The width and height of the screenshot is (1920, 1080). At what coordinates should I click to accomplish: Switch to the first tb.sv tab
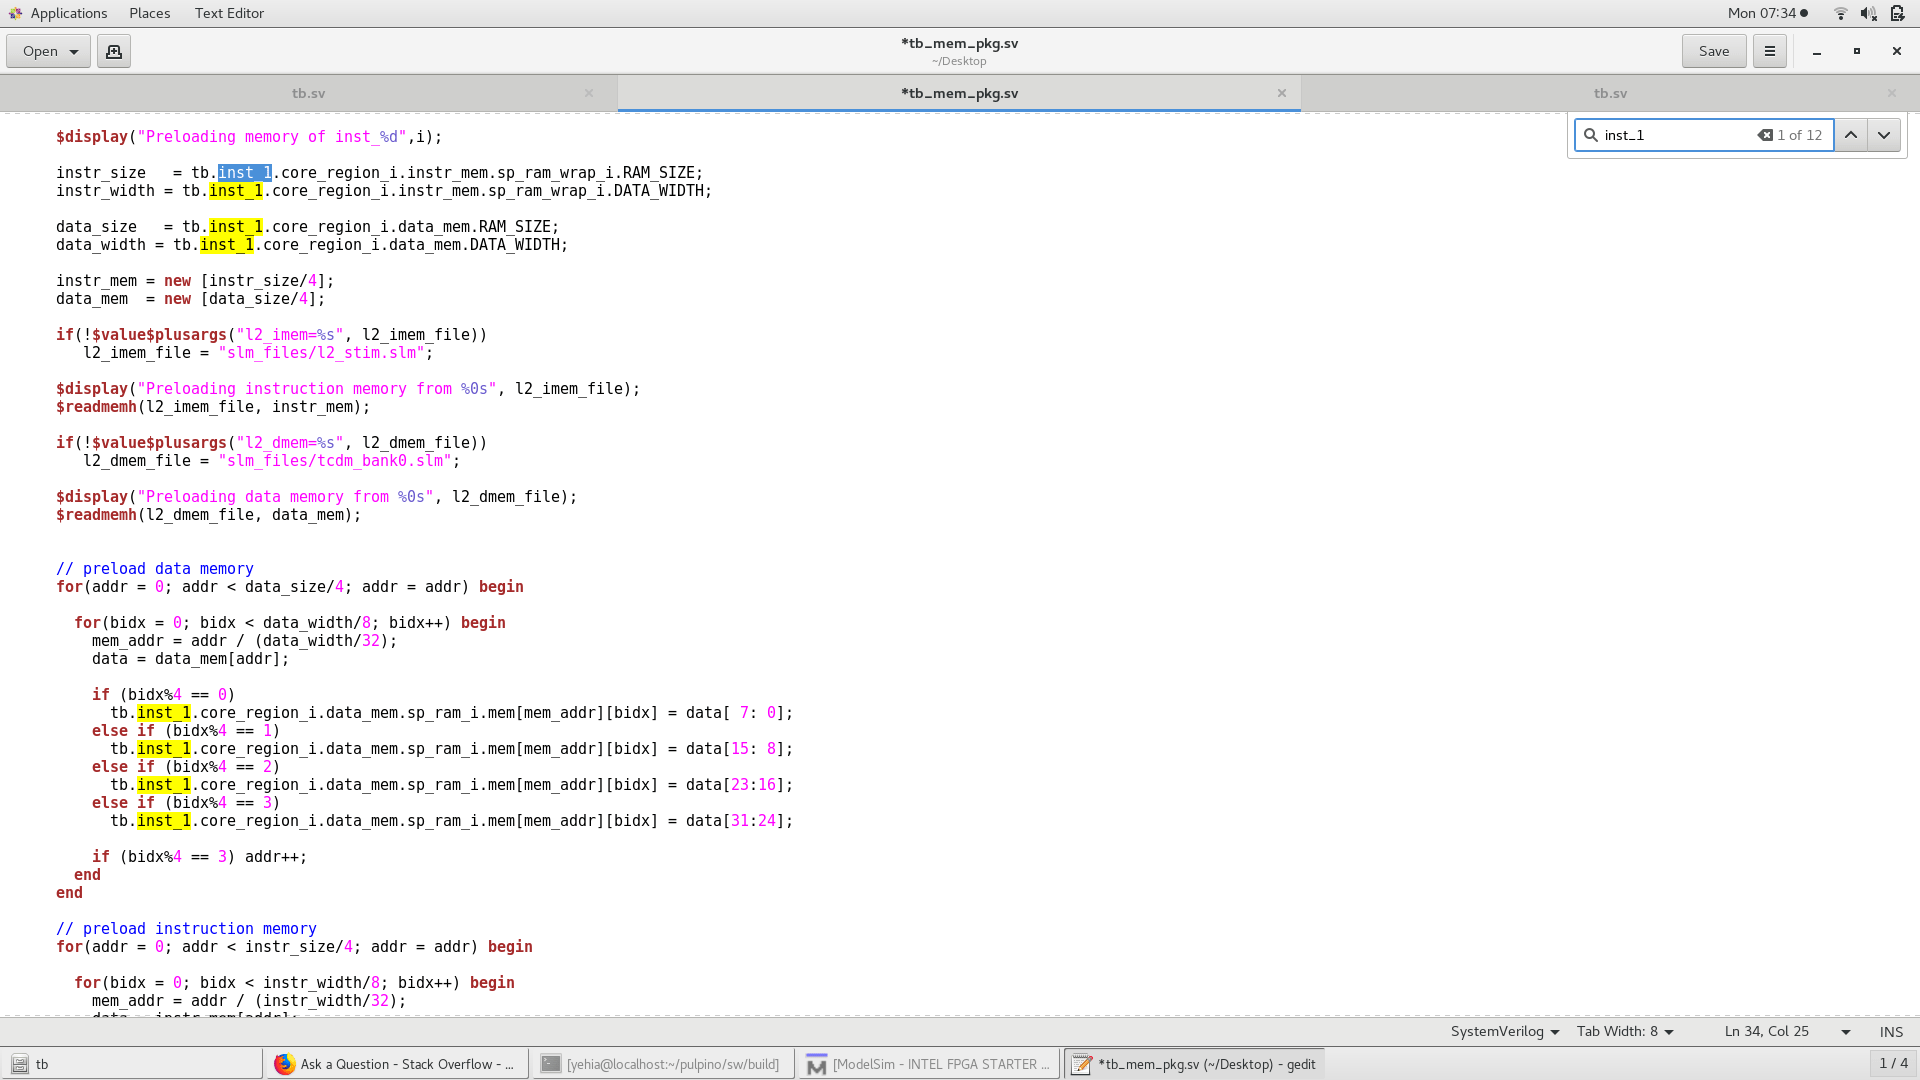coord(308,93)
